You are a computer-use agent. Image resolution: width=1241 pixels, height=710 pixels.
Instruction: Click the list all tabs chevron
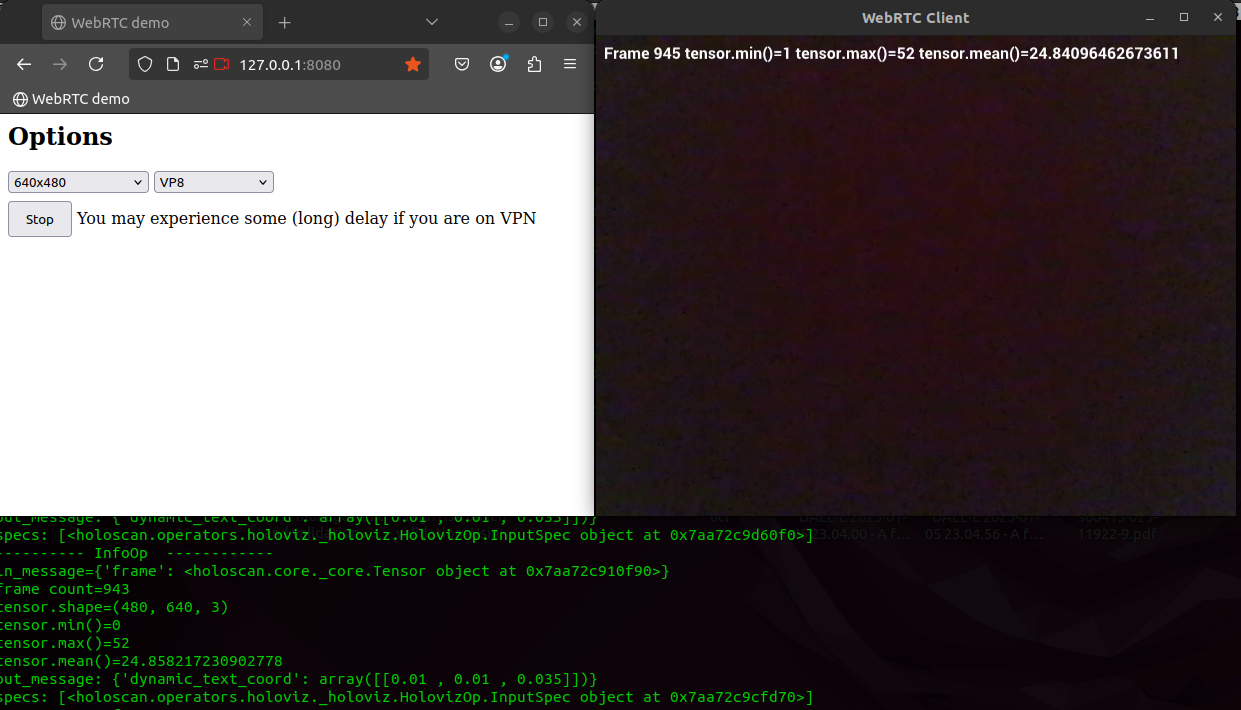(x=432, y=22)
